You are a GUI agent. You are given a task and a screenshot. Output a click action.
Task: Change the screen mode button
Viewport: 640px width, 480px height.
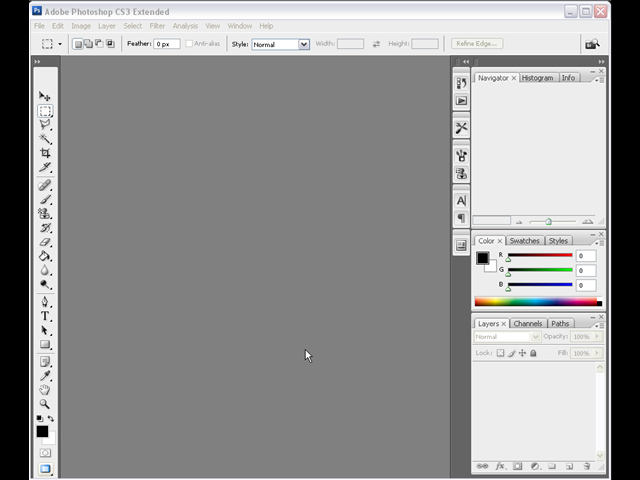point(45,469)
